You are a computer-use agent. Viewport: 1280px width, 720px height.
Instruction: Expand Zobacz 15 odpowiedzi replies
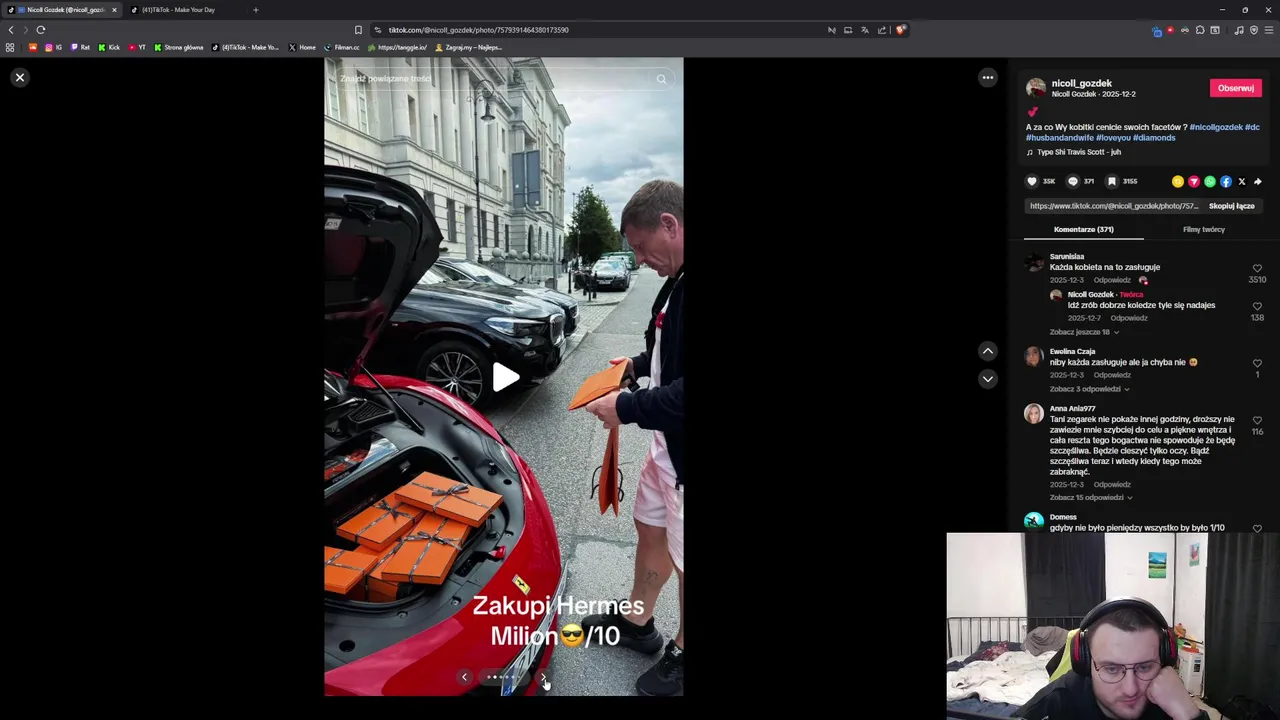(x=1091, y=497)
